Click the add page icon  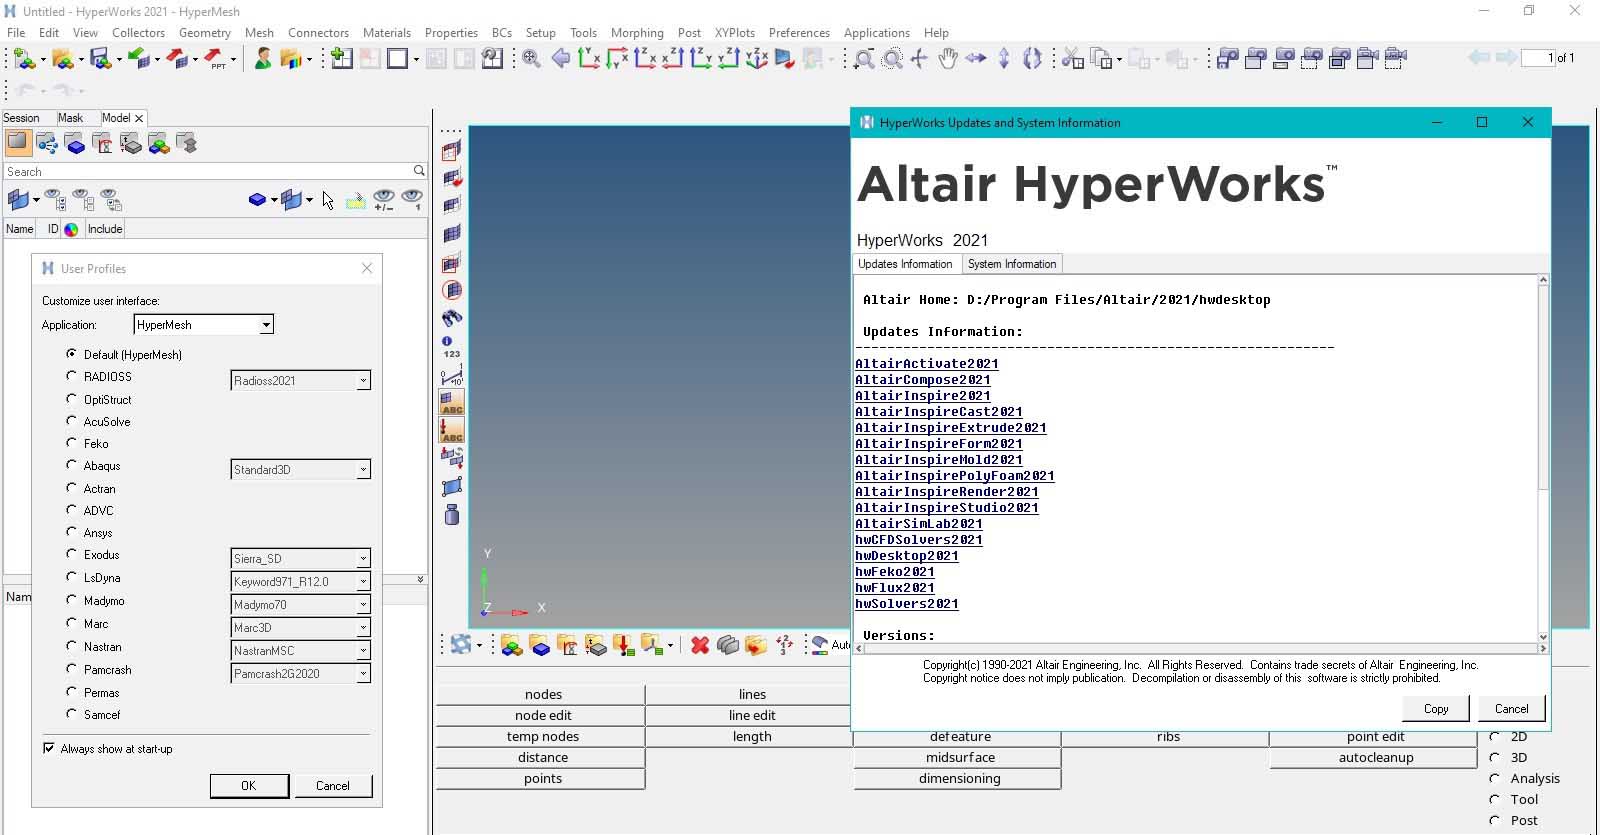coord(341,59)
